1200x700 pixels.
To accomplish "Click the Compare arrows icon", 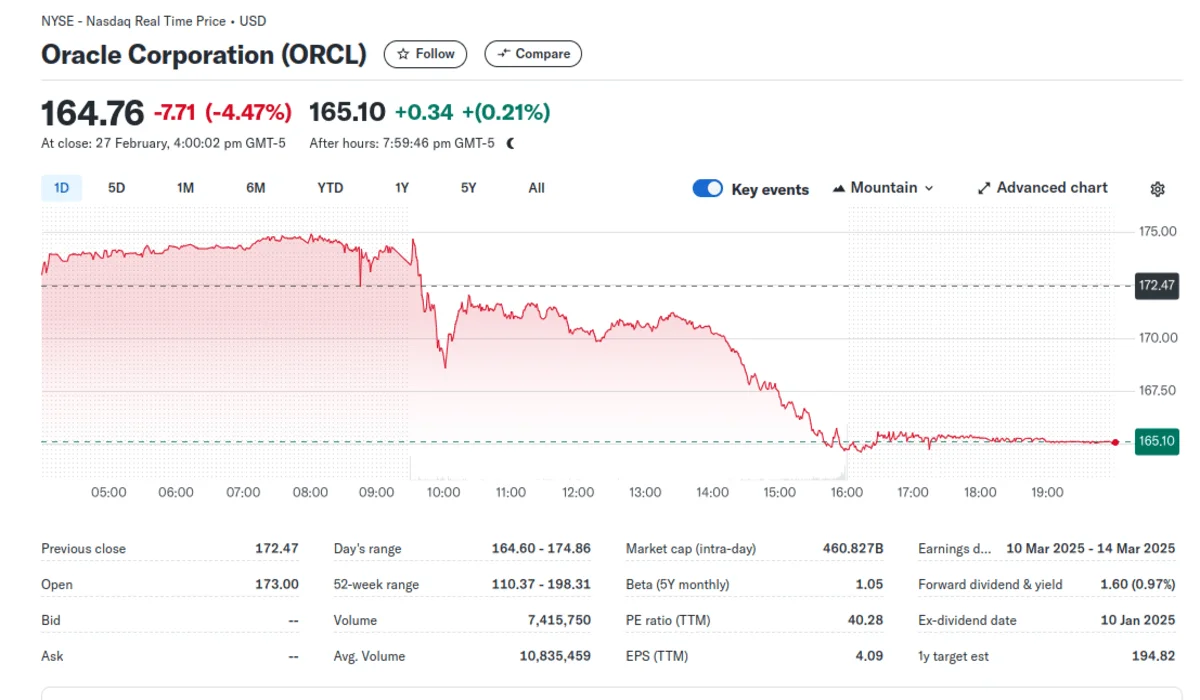I will click(504, 54).
